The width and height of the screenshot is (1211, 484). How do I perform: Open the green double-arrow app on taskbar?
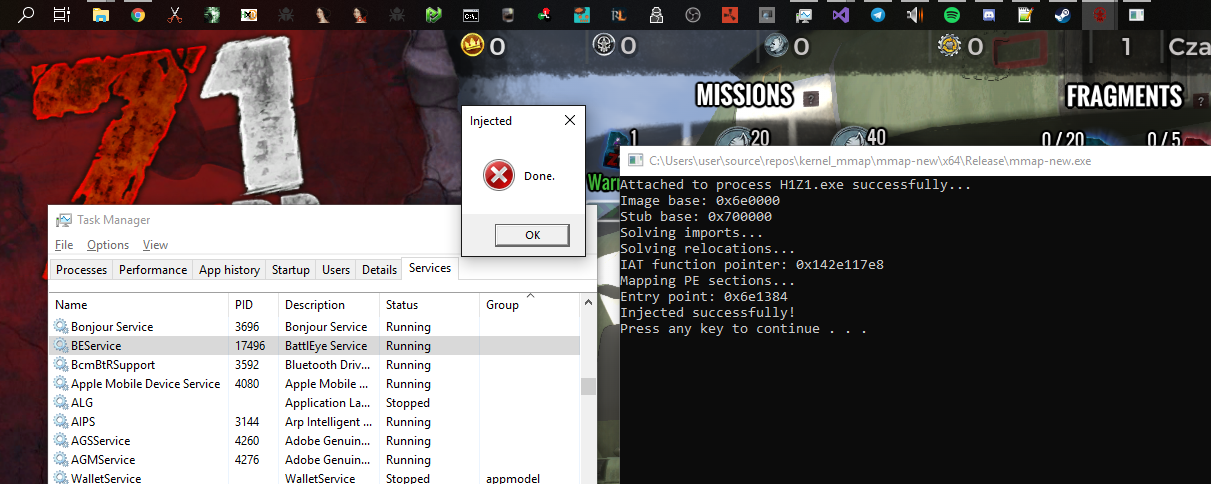(433, 15)
